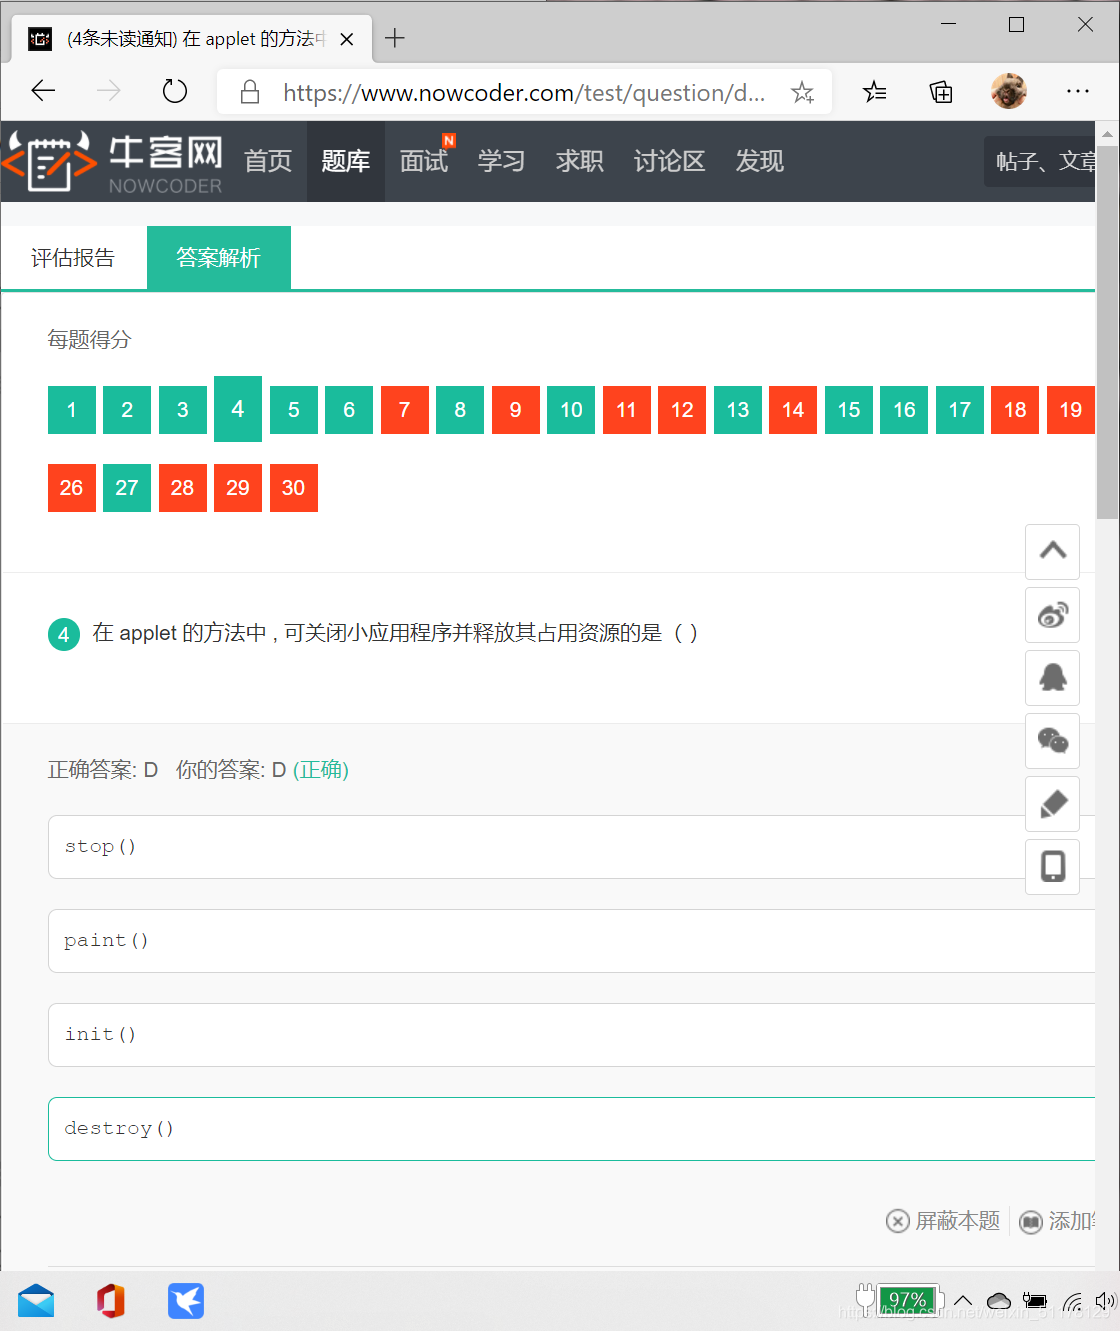Click the page vertical scrollbar thumb
Viewport: 1120px width, 1331px height.
pos(1107,333)
